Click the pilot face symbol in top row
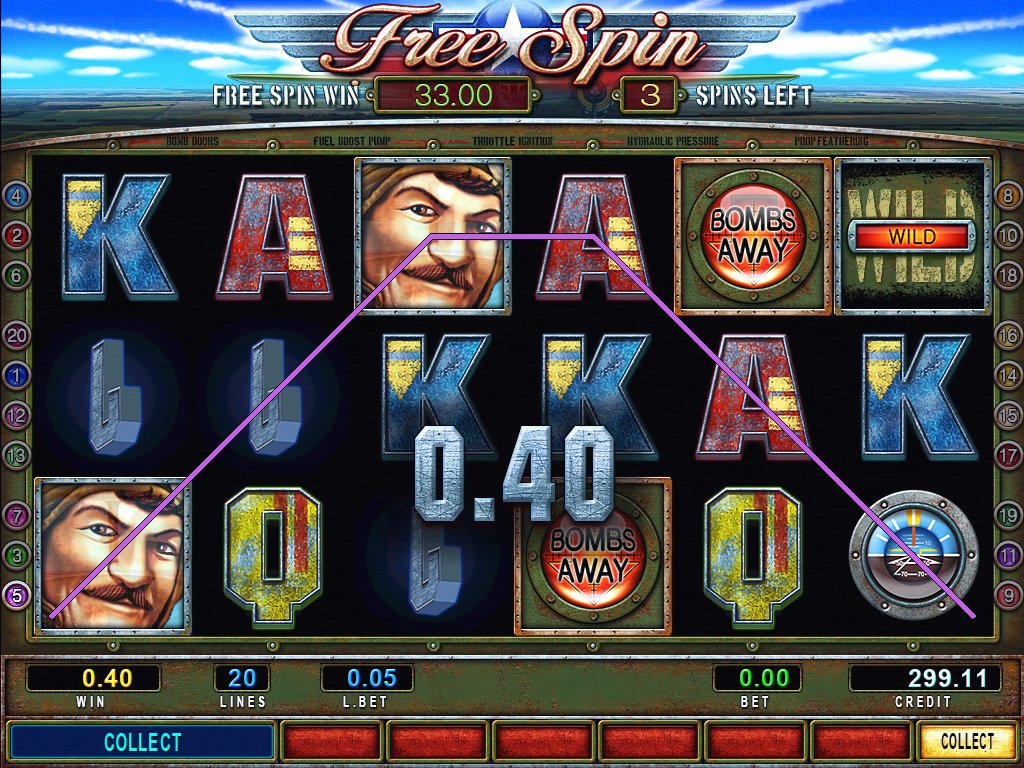Image resolution: width=1024 pixels, height=768 pixels. 432,236
